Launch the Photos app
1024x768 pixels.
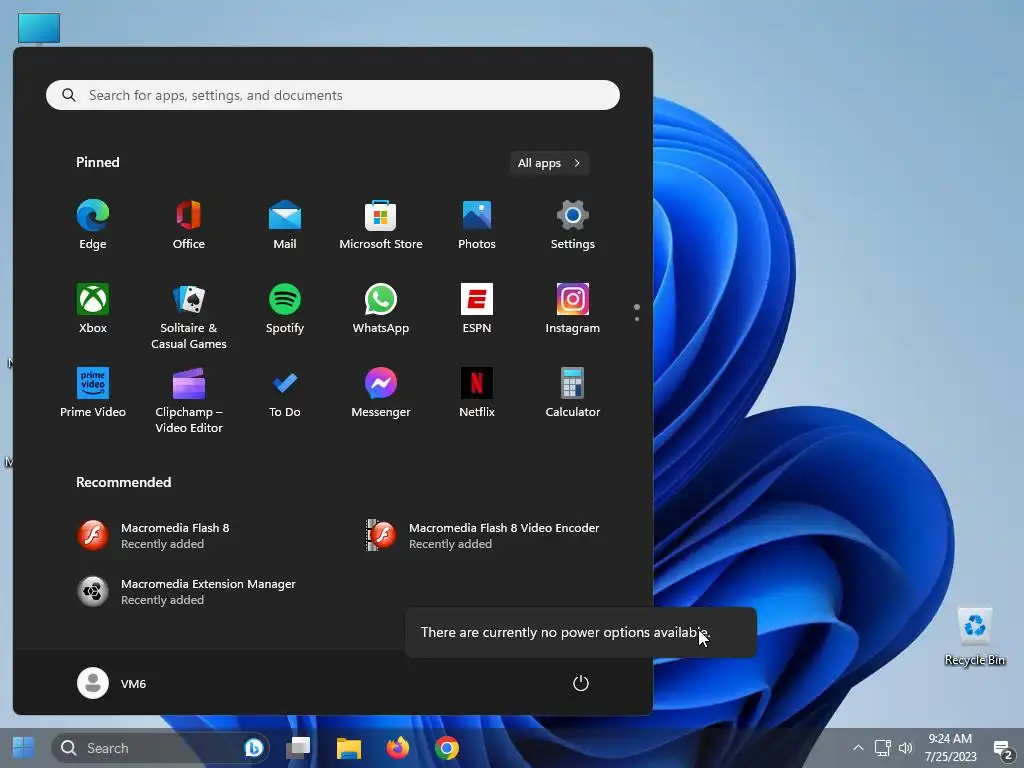[x=477, y=225]
